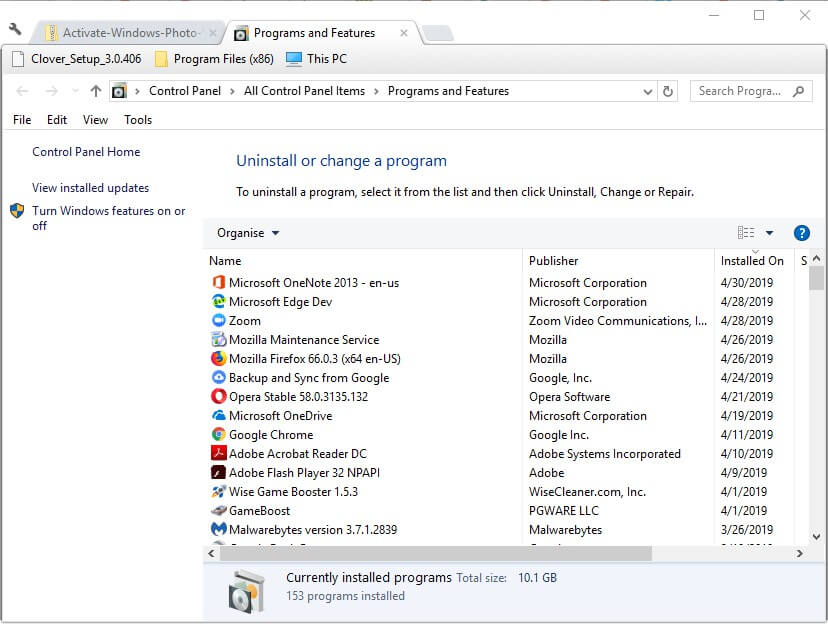Open the recent locations dropdown arrow
This screenshot has height=624, width=828.
pos(75,91)
